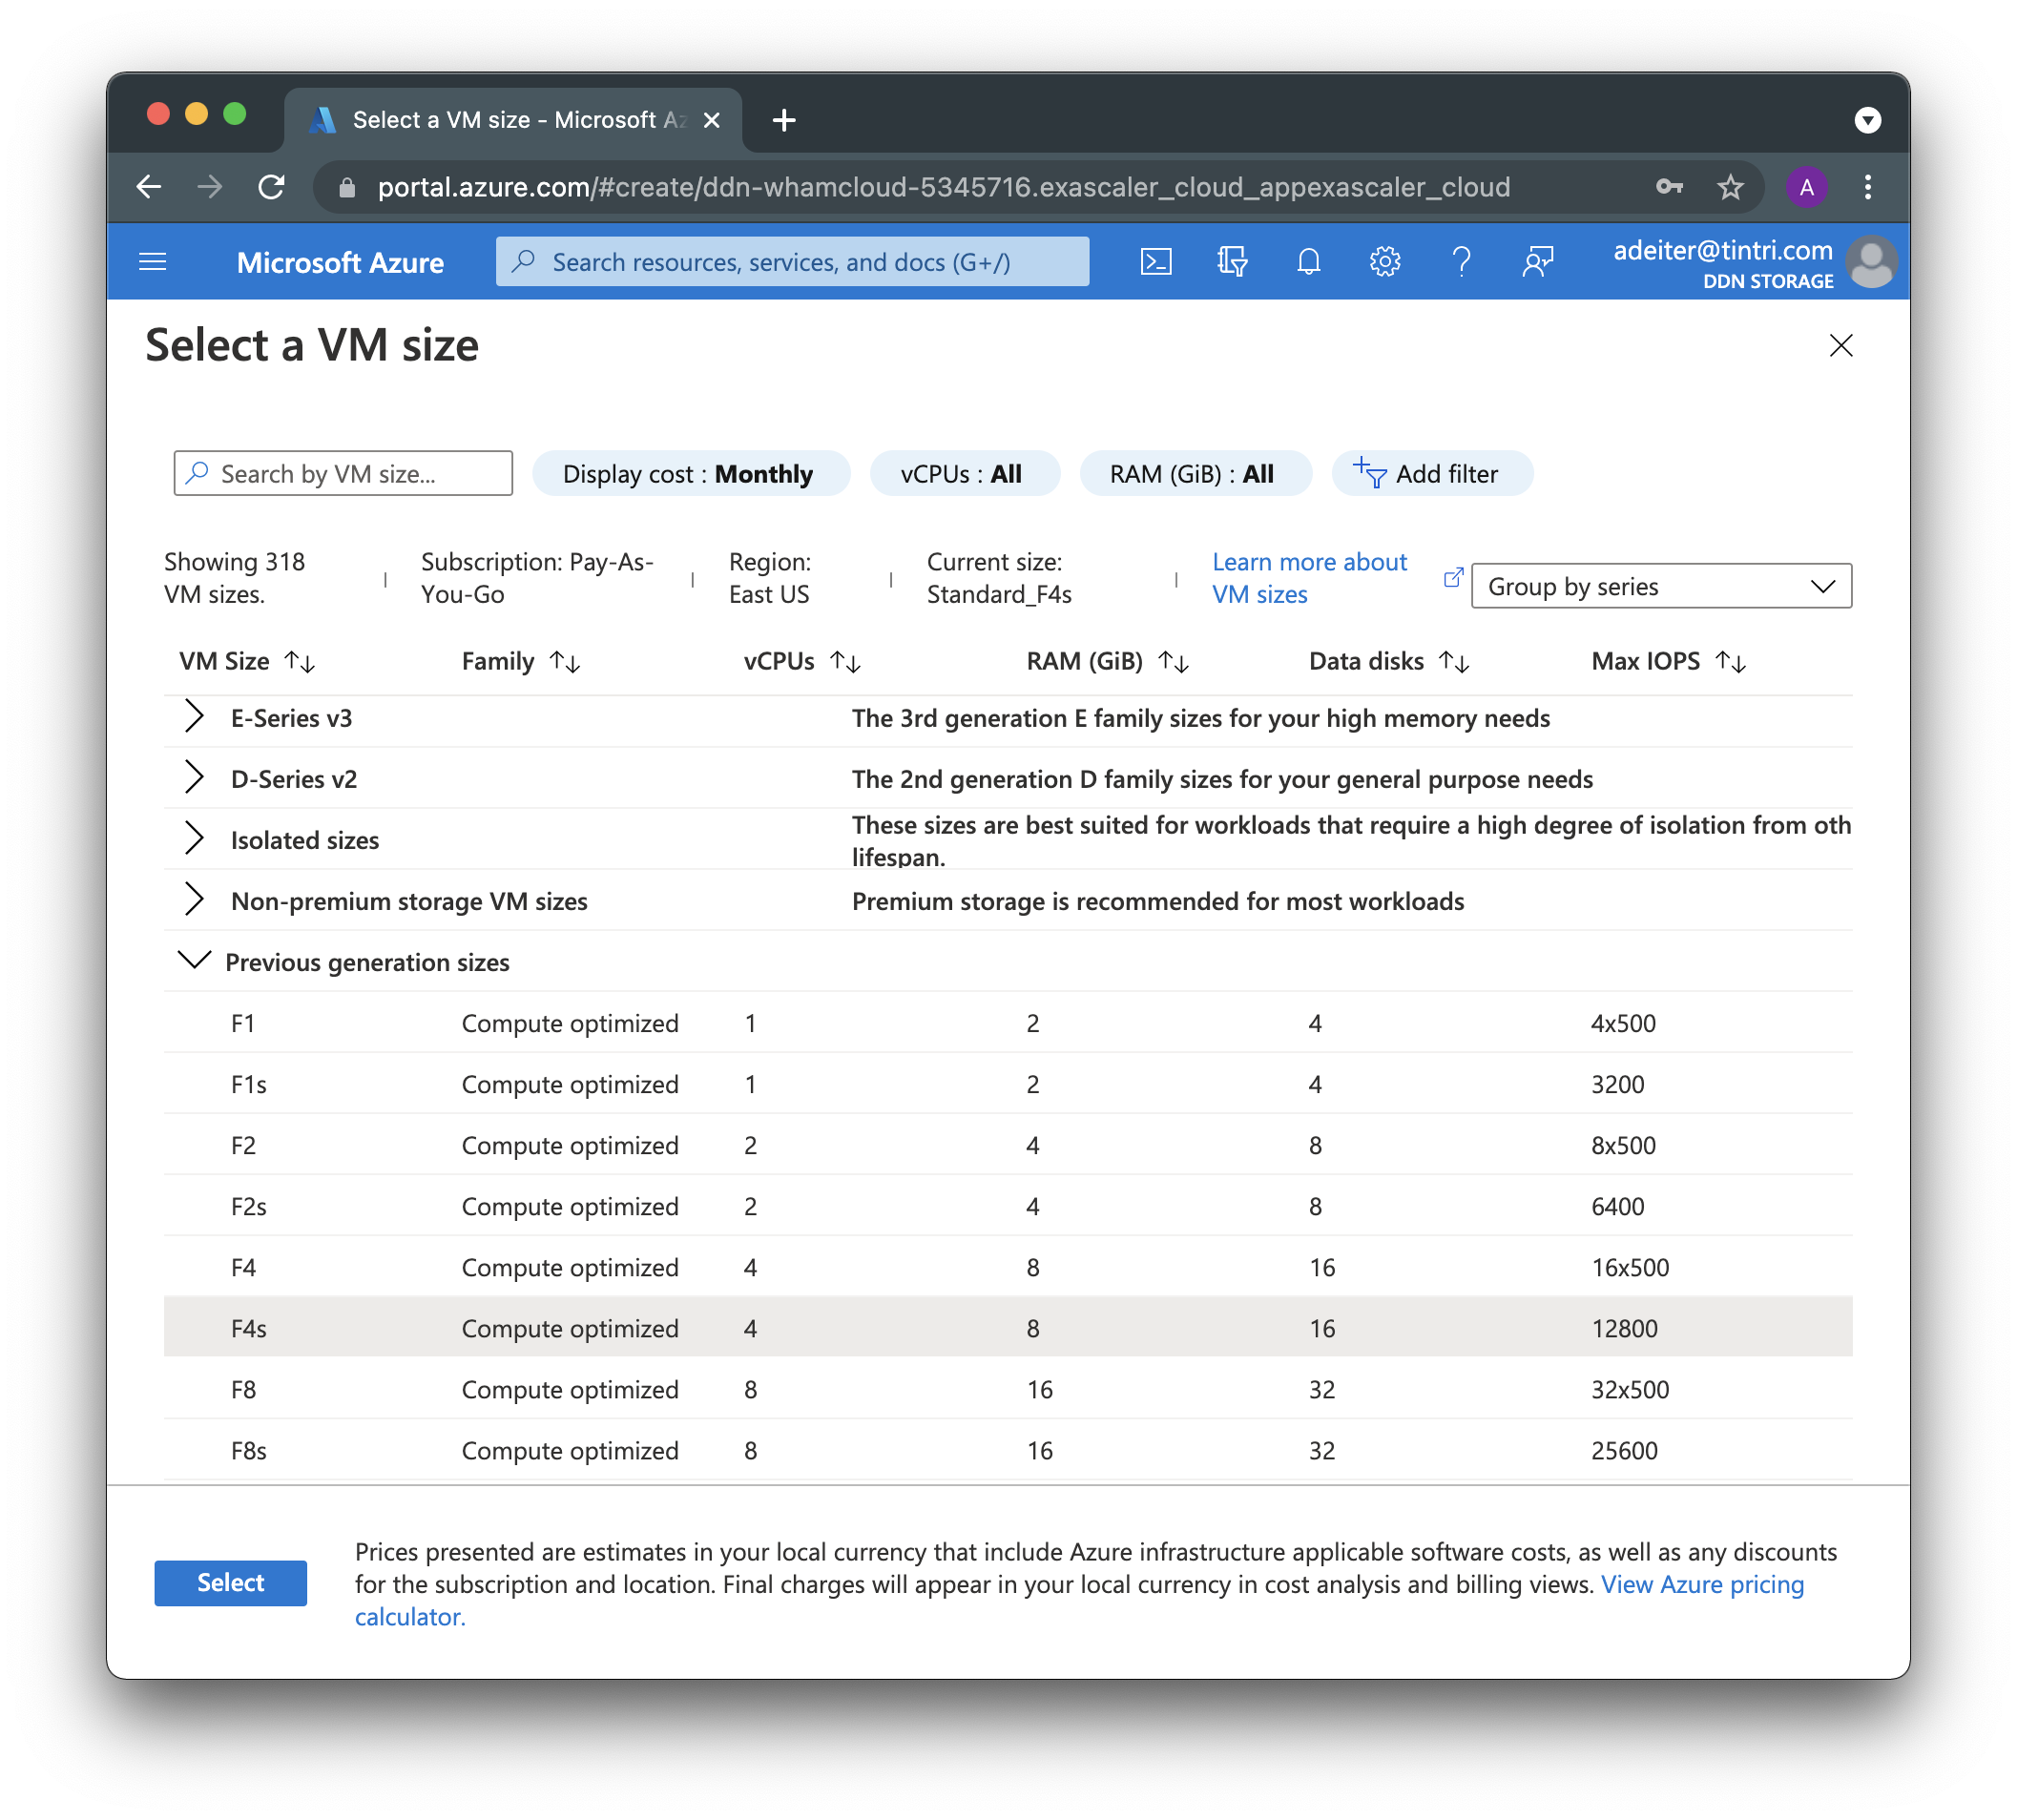Open Azure Cloud Shell icon
The width and height of the screenshot is (2017, 1820).
(x=1156, y=262)
